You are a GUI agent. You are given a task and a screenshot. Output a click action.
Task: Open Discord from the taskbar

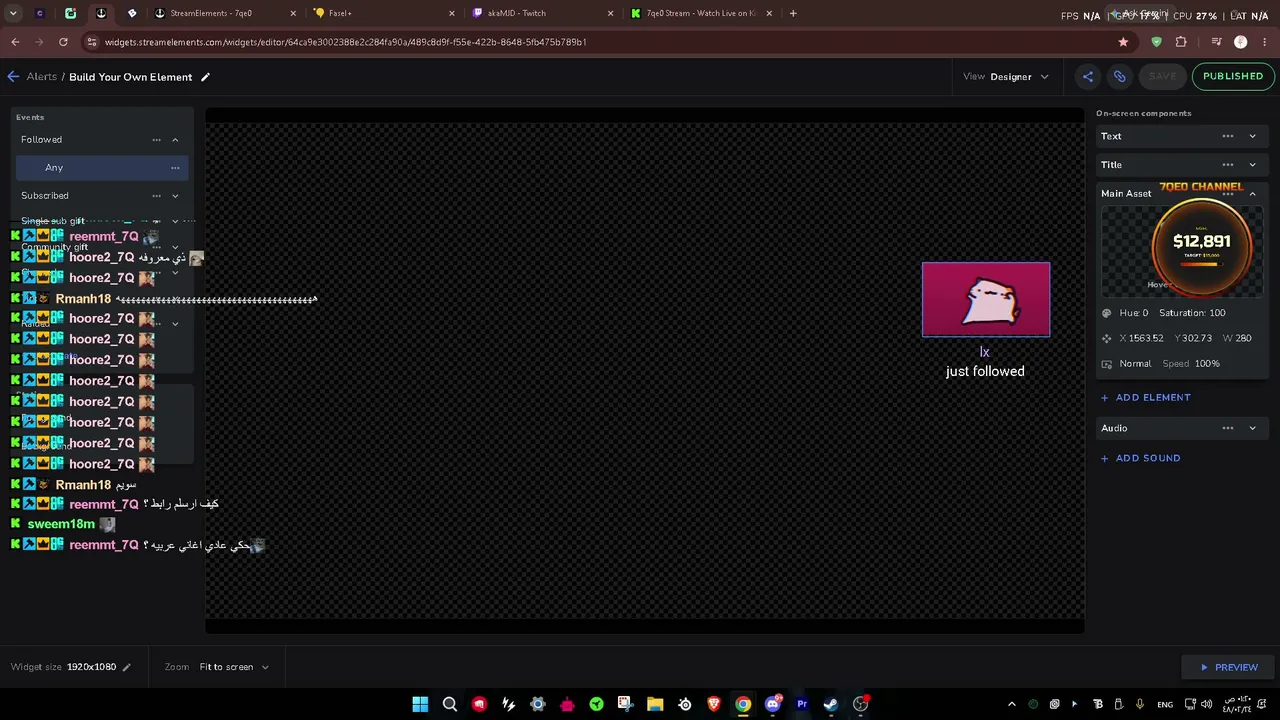[x=772, y=704]
